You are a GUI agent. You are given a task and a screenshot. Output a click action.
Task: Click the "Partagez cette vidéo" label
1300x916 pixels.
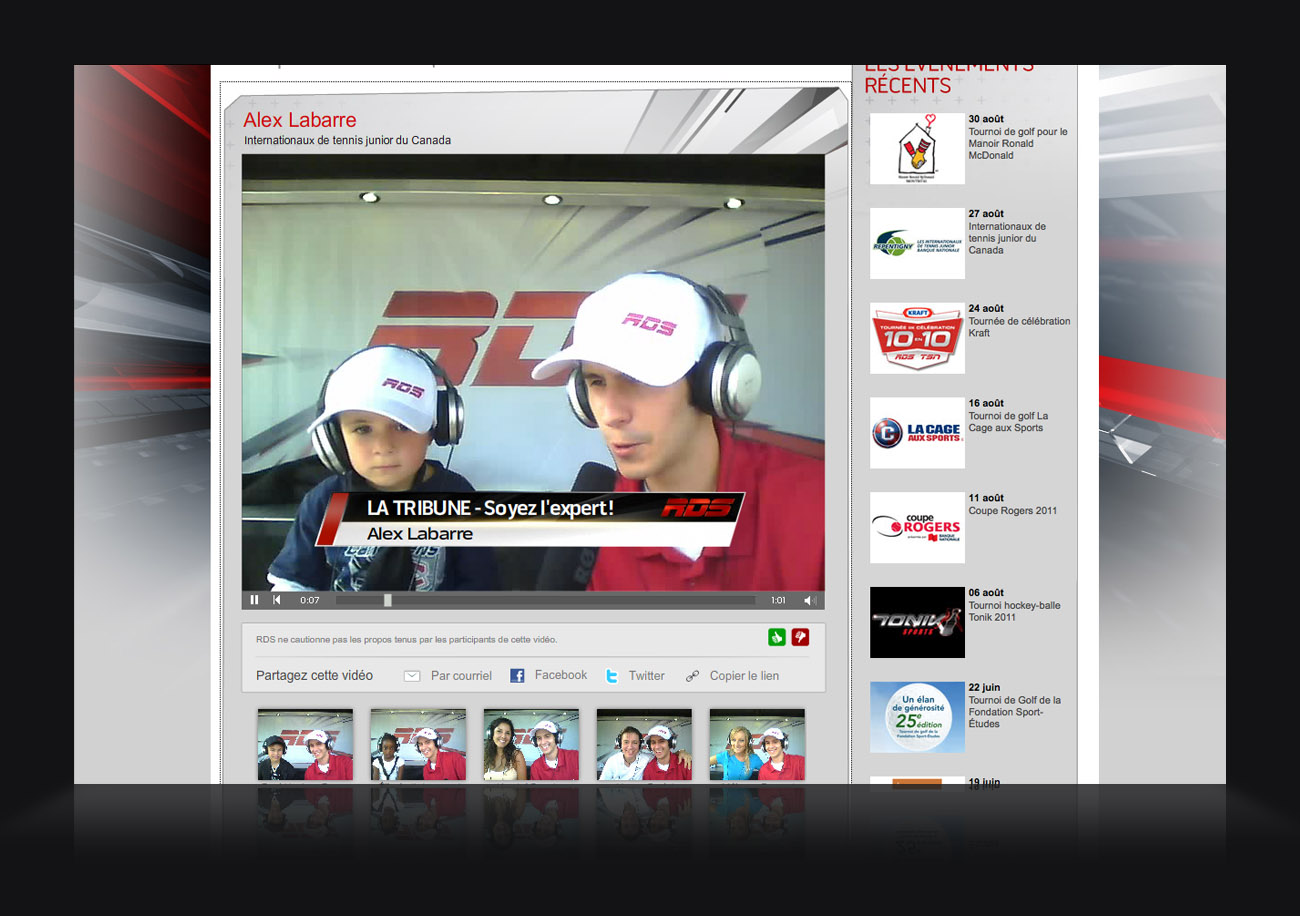(x=314, y=675)
